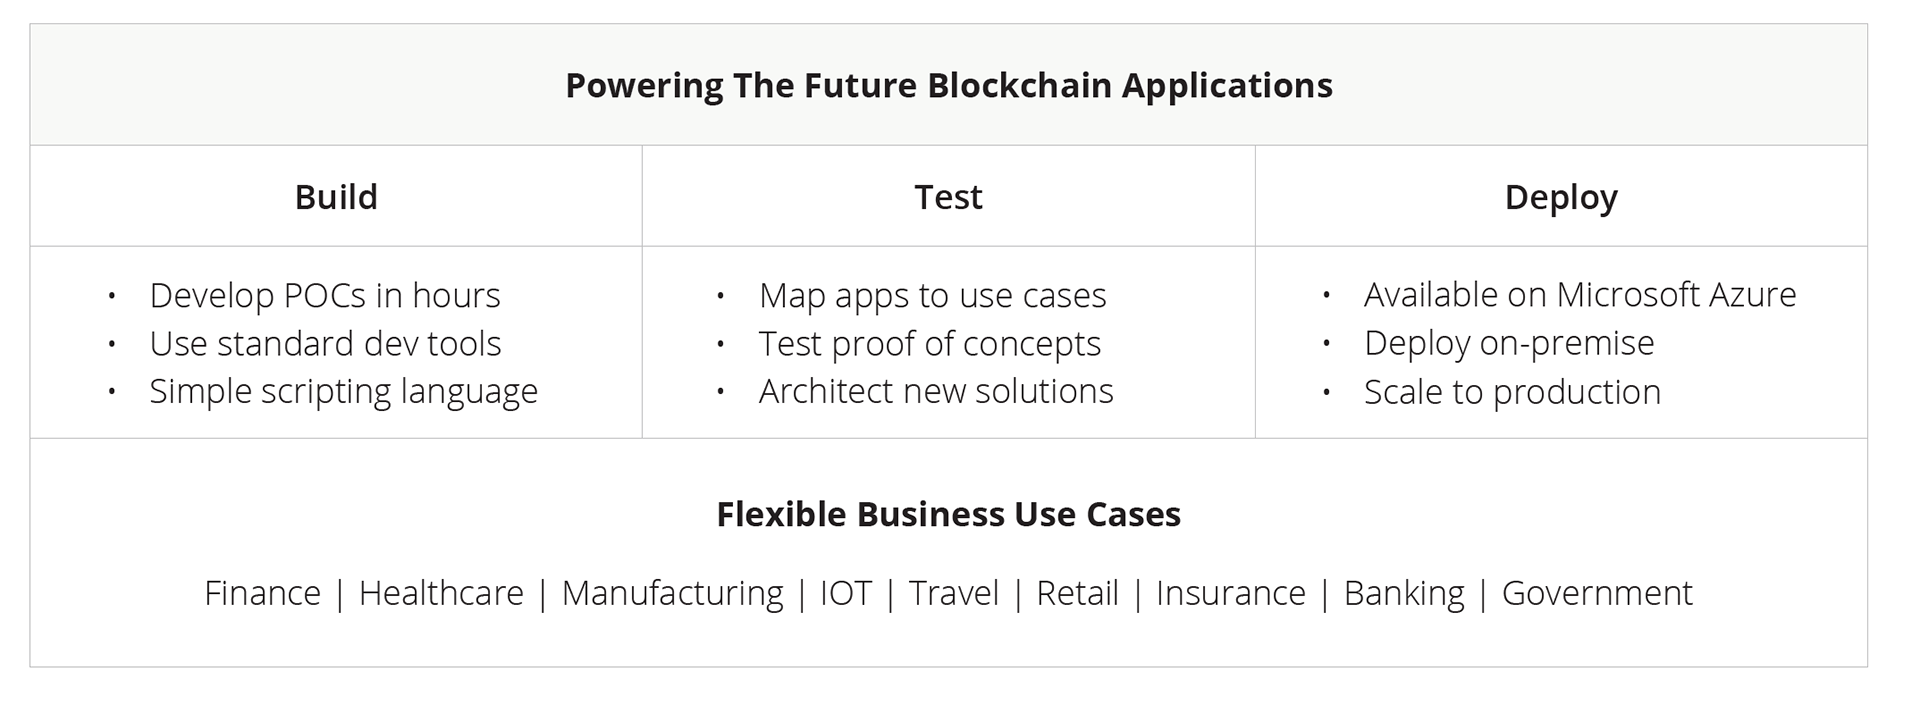Select the Government use case

coord(1597,593)
